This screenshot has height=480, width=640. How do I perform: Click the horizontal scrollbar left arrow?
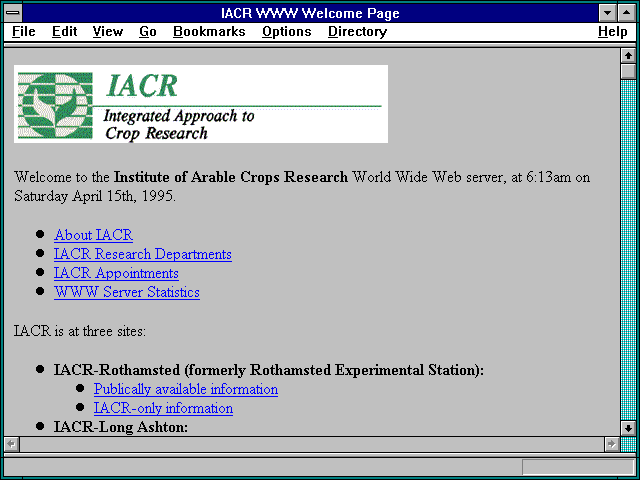(11, 444)
